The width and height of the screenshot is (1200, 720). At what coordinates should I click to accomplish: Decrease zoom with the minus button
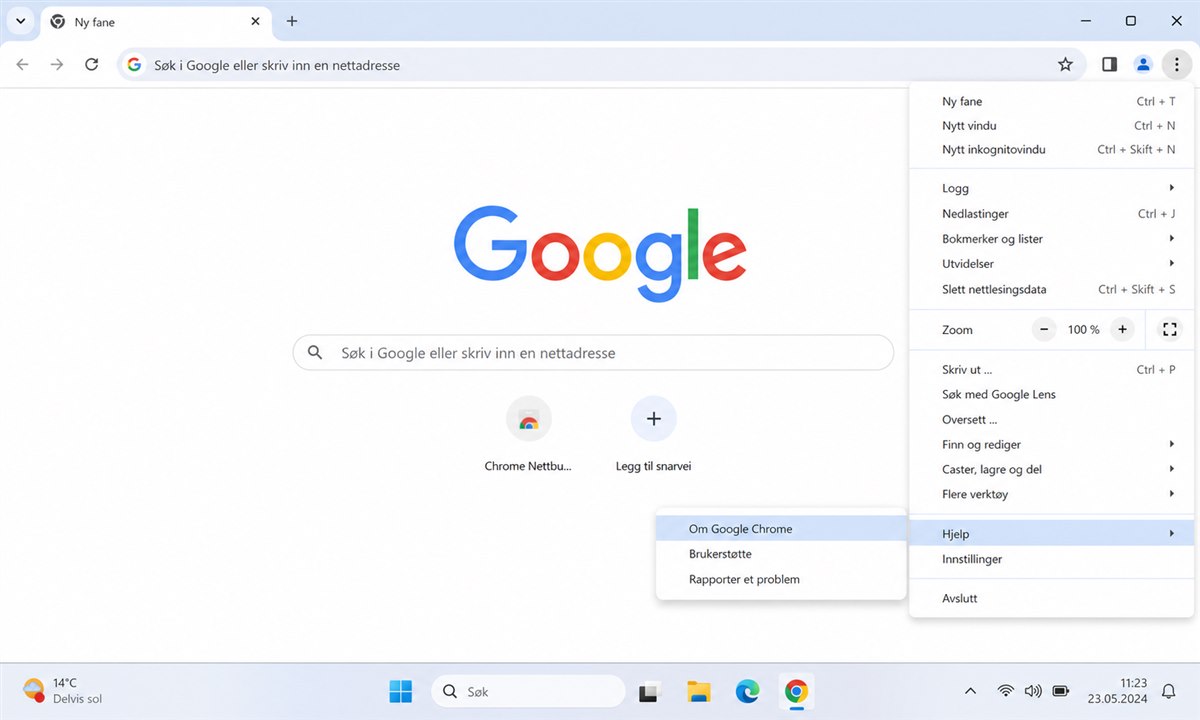(1044, 329)
